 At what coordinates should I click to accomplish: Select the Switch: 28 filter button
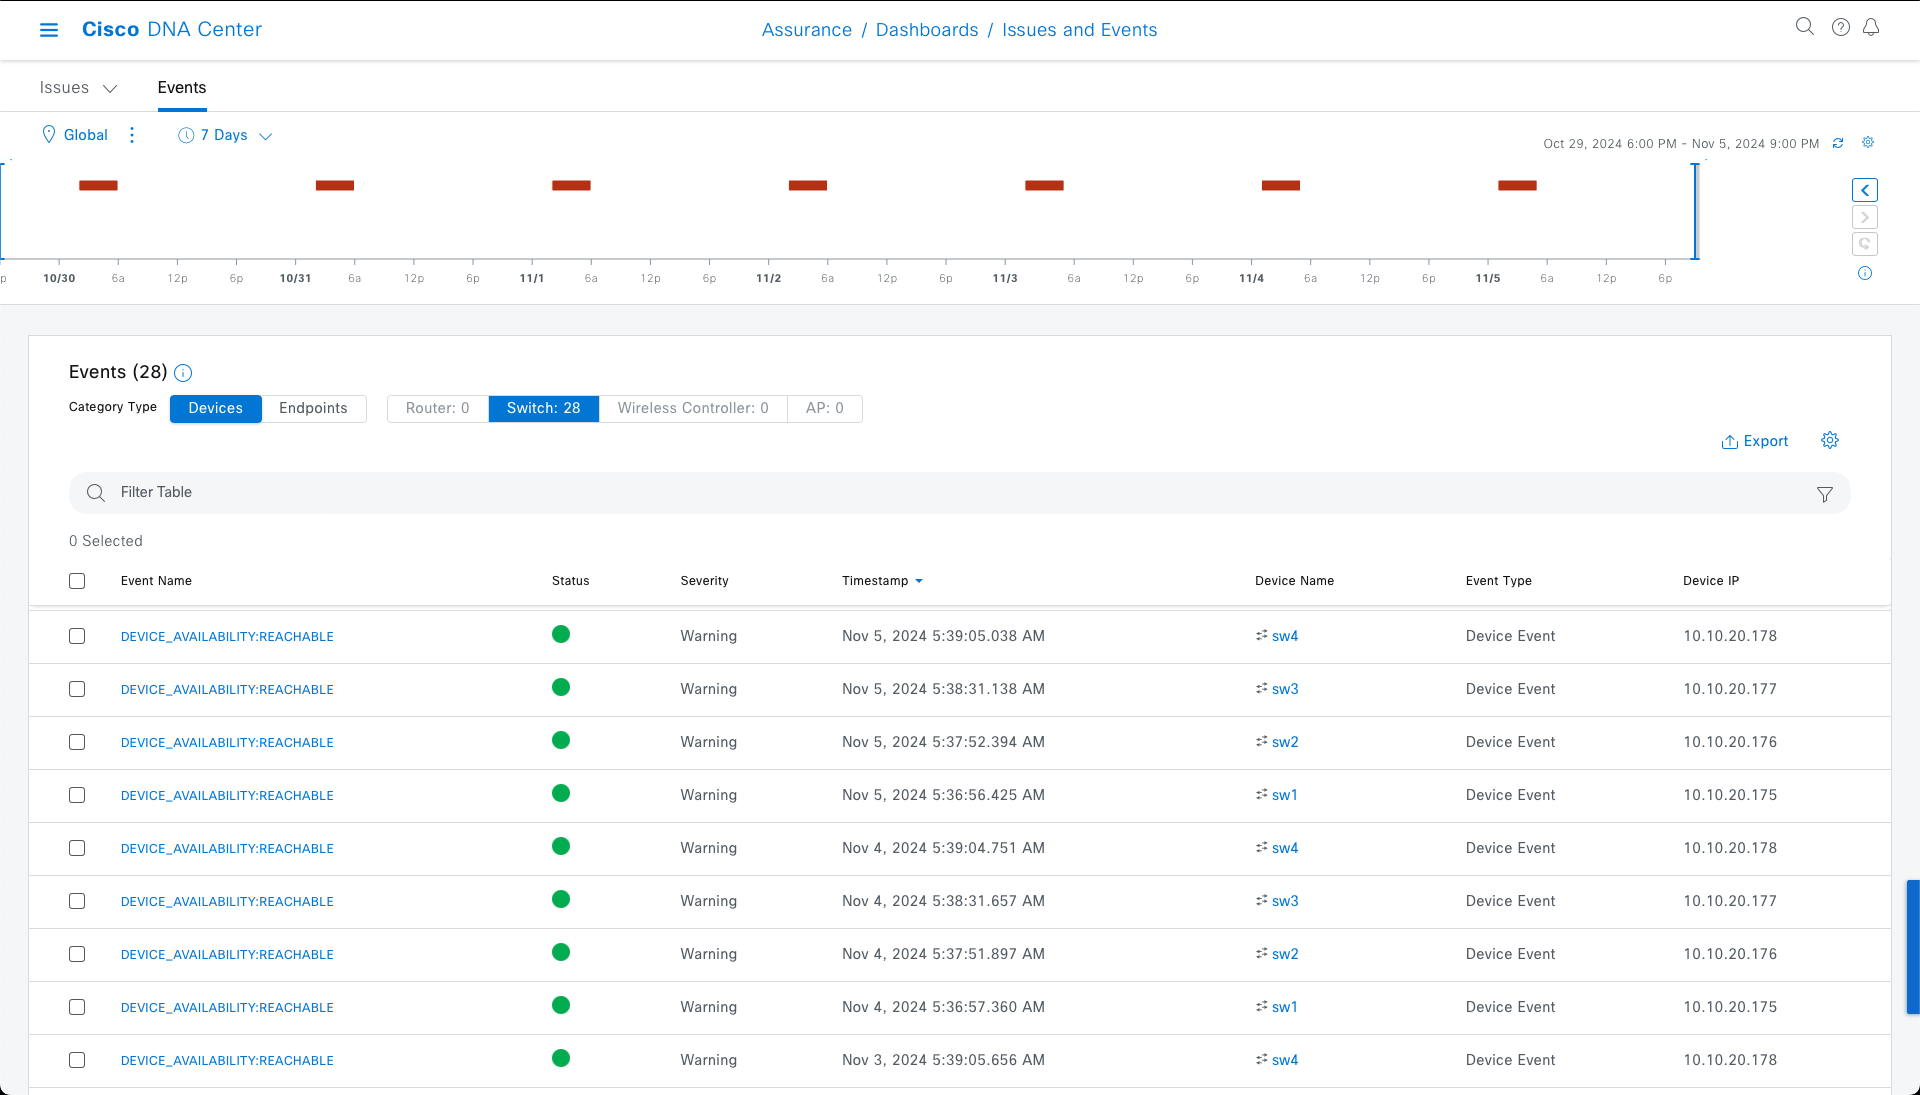543,408
